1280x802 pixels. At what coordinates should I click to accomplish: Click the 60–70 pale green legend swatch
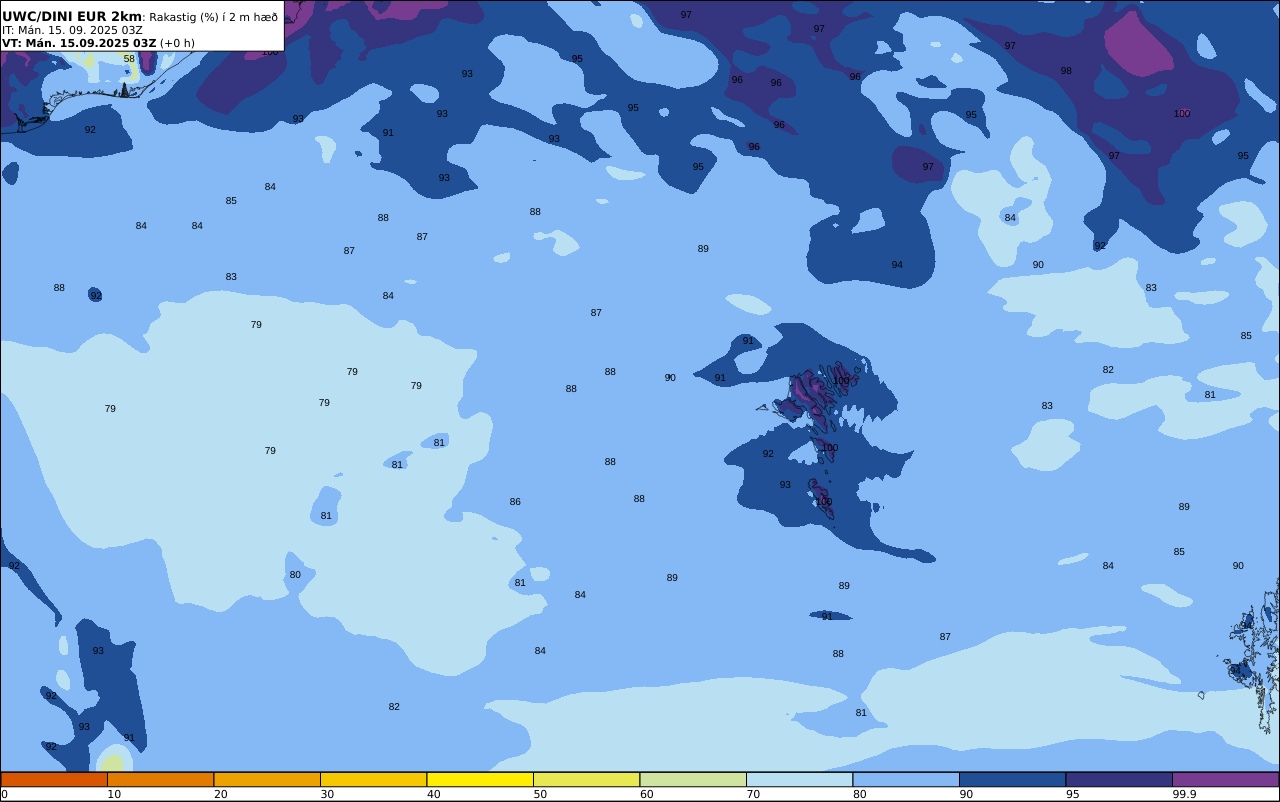pos(693,779)
